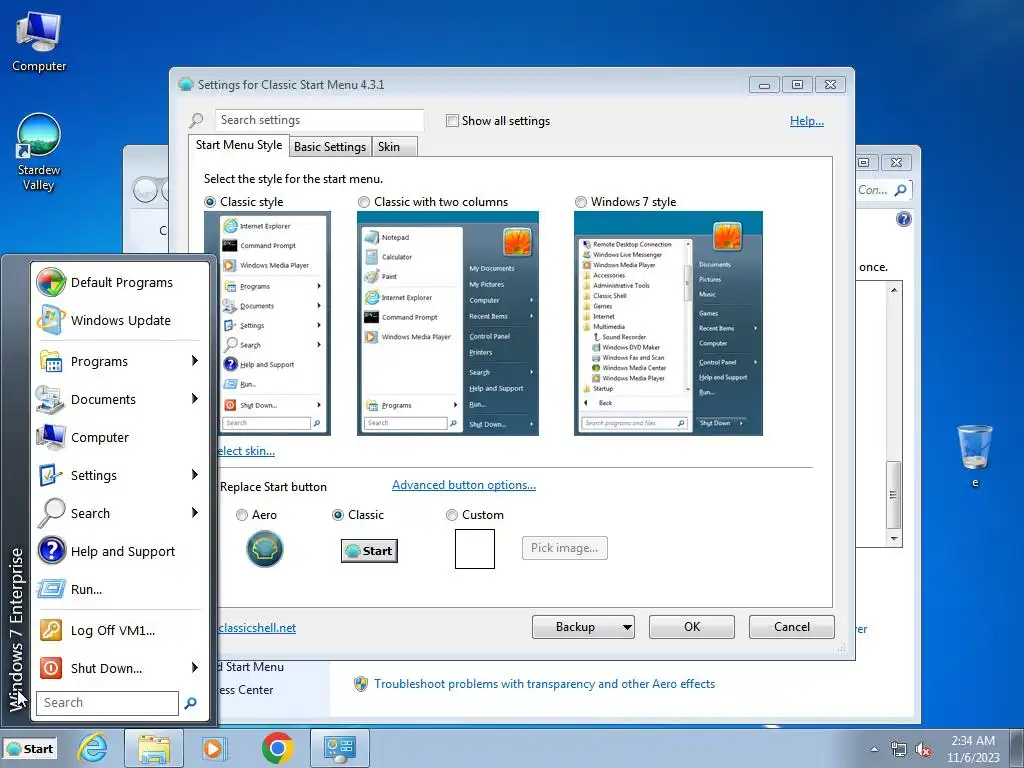Open Computer from the start menu
1024x768 pixels.
coord(51,437)
